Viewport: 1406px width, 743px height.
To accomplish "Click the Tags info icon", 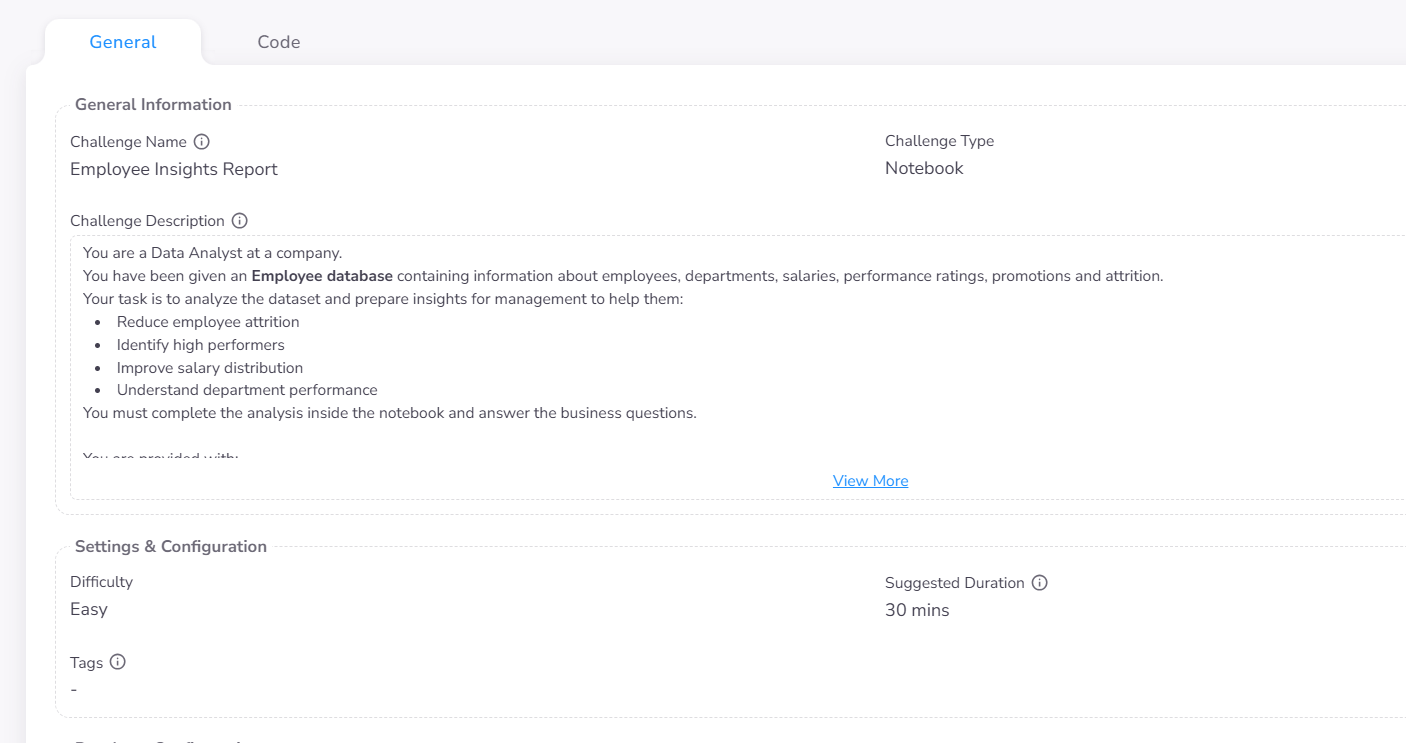I will [x=118, y=662].
